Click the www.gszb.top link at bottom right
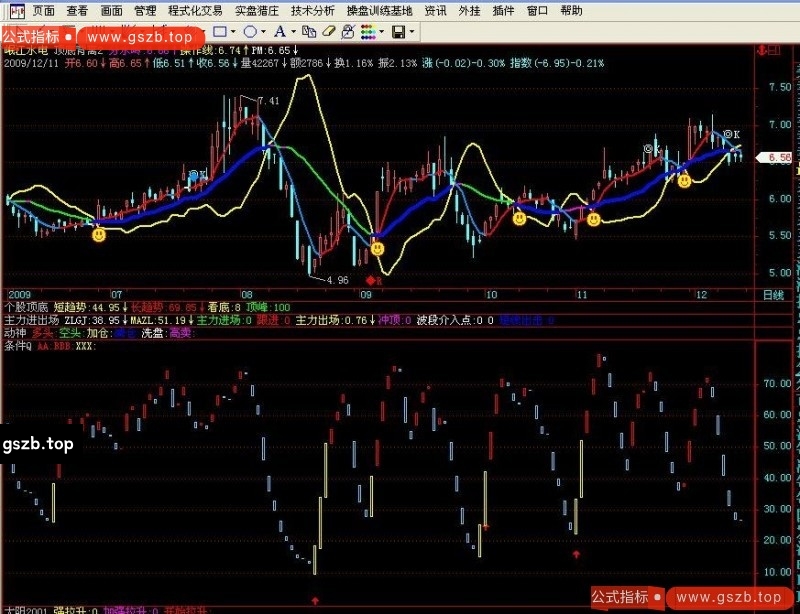This screenshot has height=614, width=800. [728, 597]
